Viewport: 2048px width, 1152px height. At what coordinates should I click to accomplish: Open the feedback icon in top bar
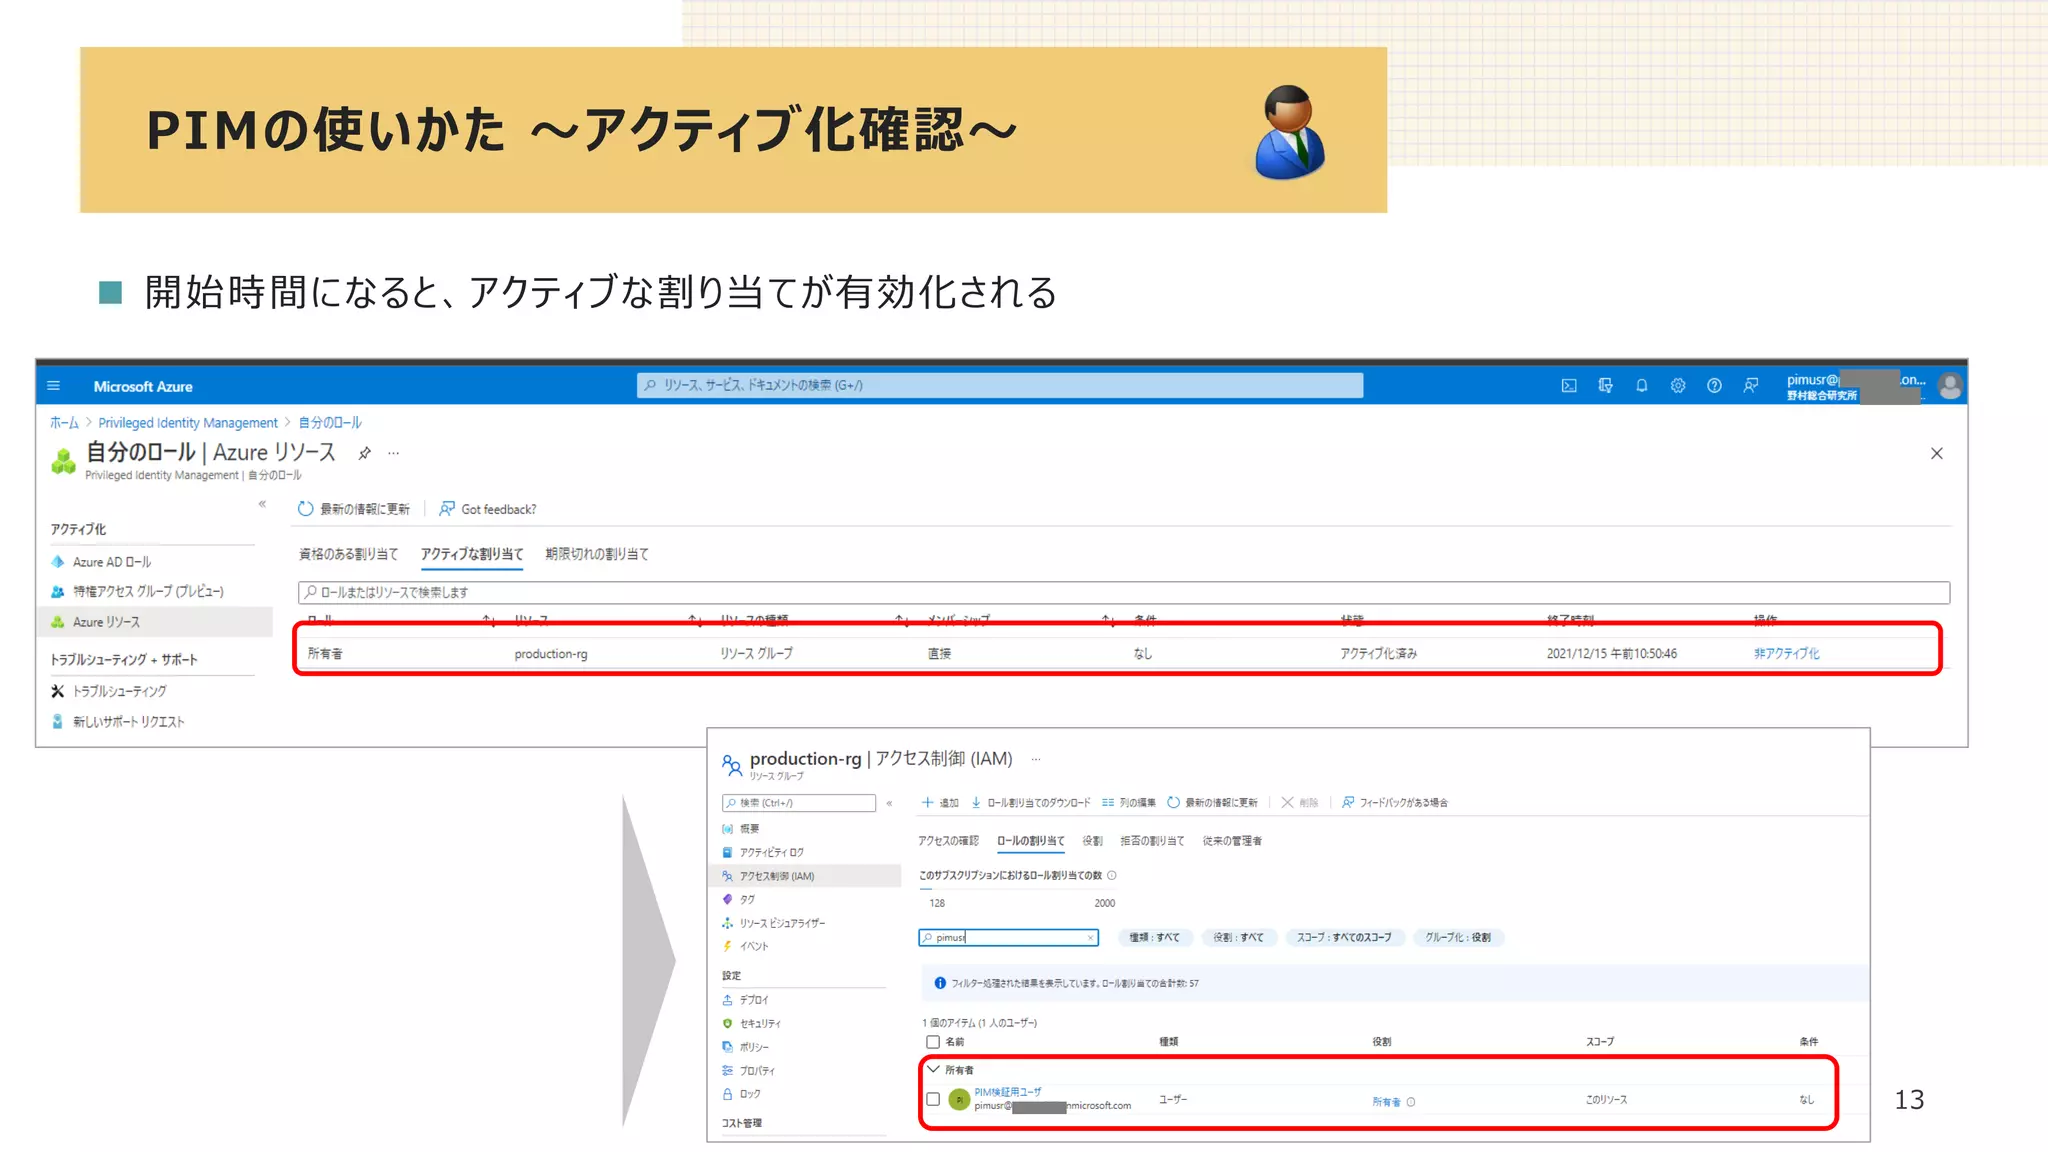1751,386
